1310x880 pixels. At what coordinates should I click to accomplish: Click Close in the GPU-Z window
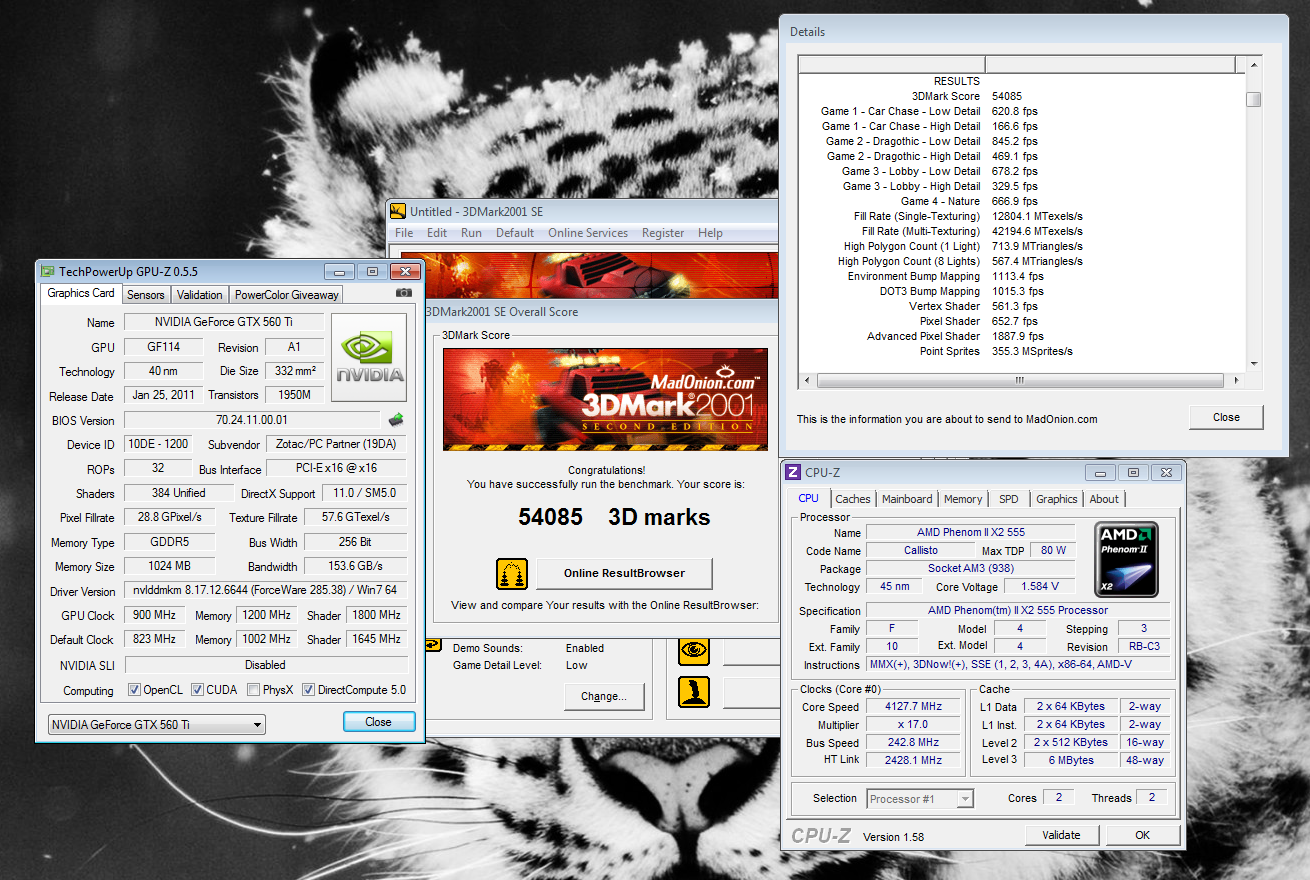pyautogui.click(x=378, y=722)
